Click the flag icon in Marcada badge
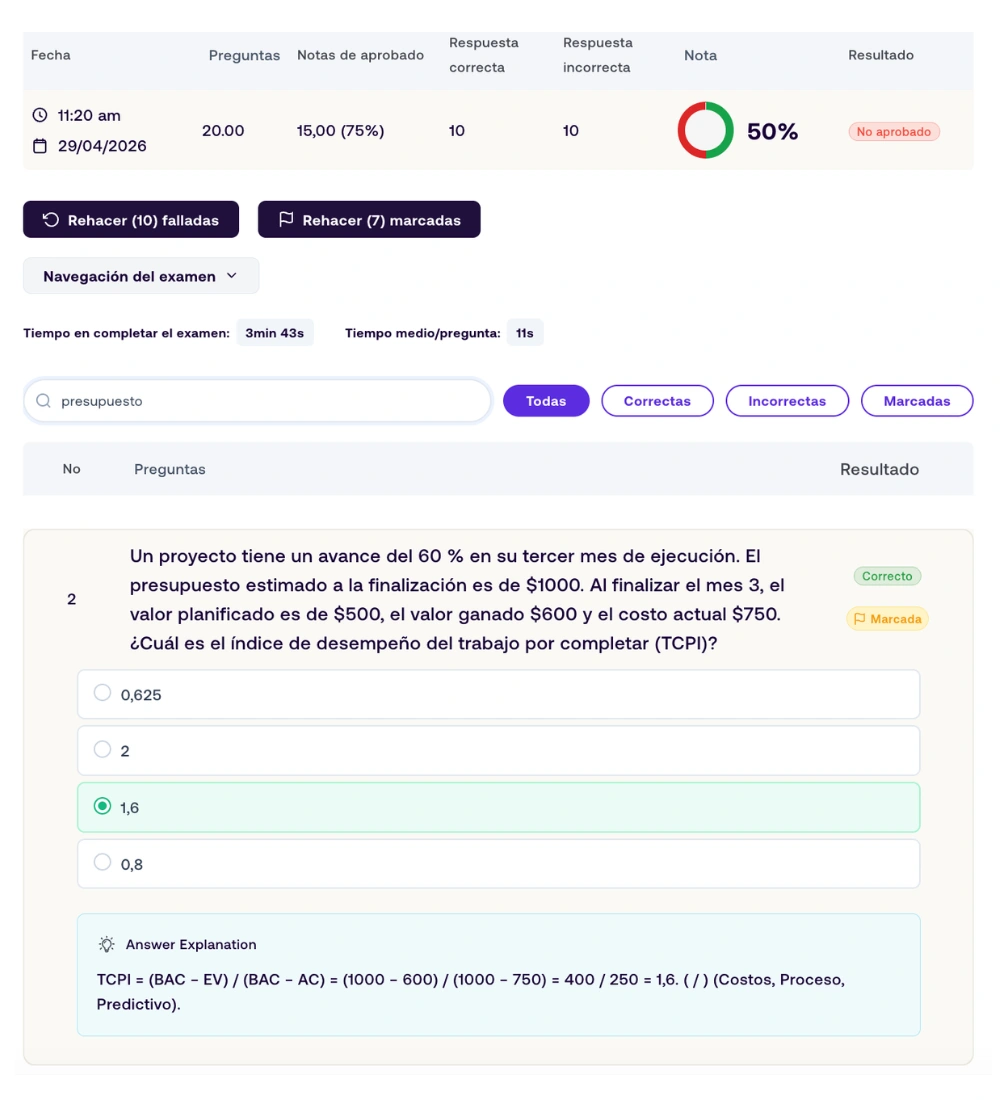1000x1100 pixels. (860, 619)
